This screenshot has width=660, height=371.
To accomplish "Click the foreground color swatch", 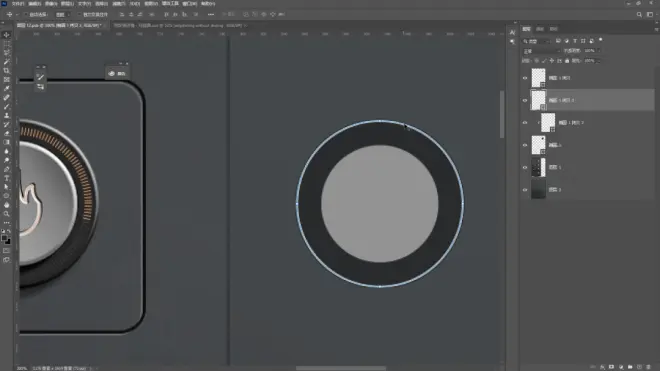I will [4, 238].
